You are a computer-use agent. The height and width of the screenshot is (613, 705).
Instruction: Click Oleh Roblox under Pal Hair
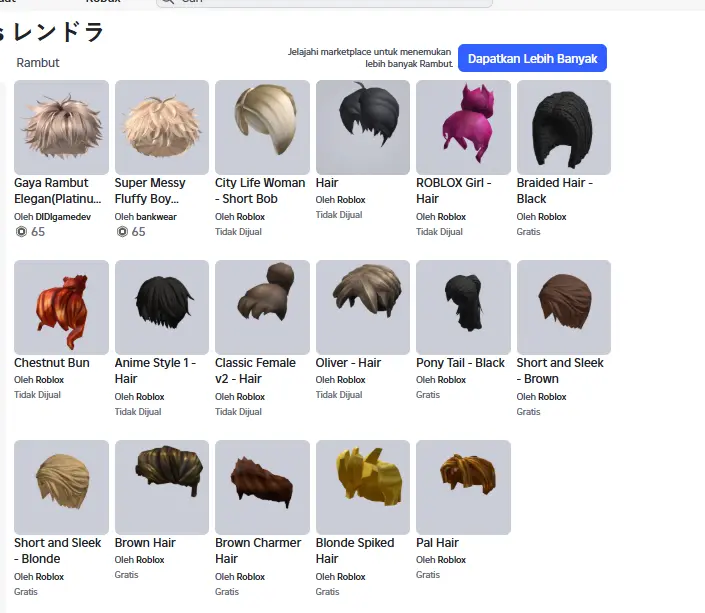441,559
